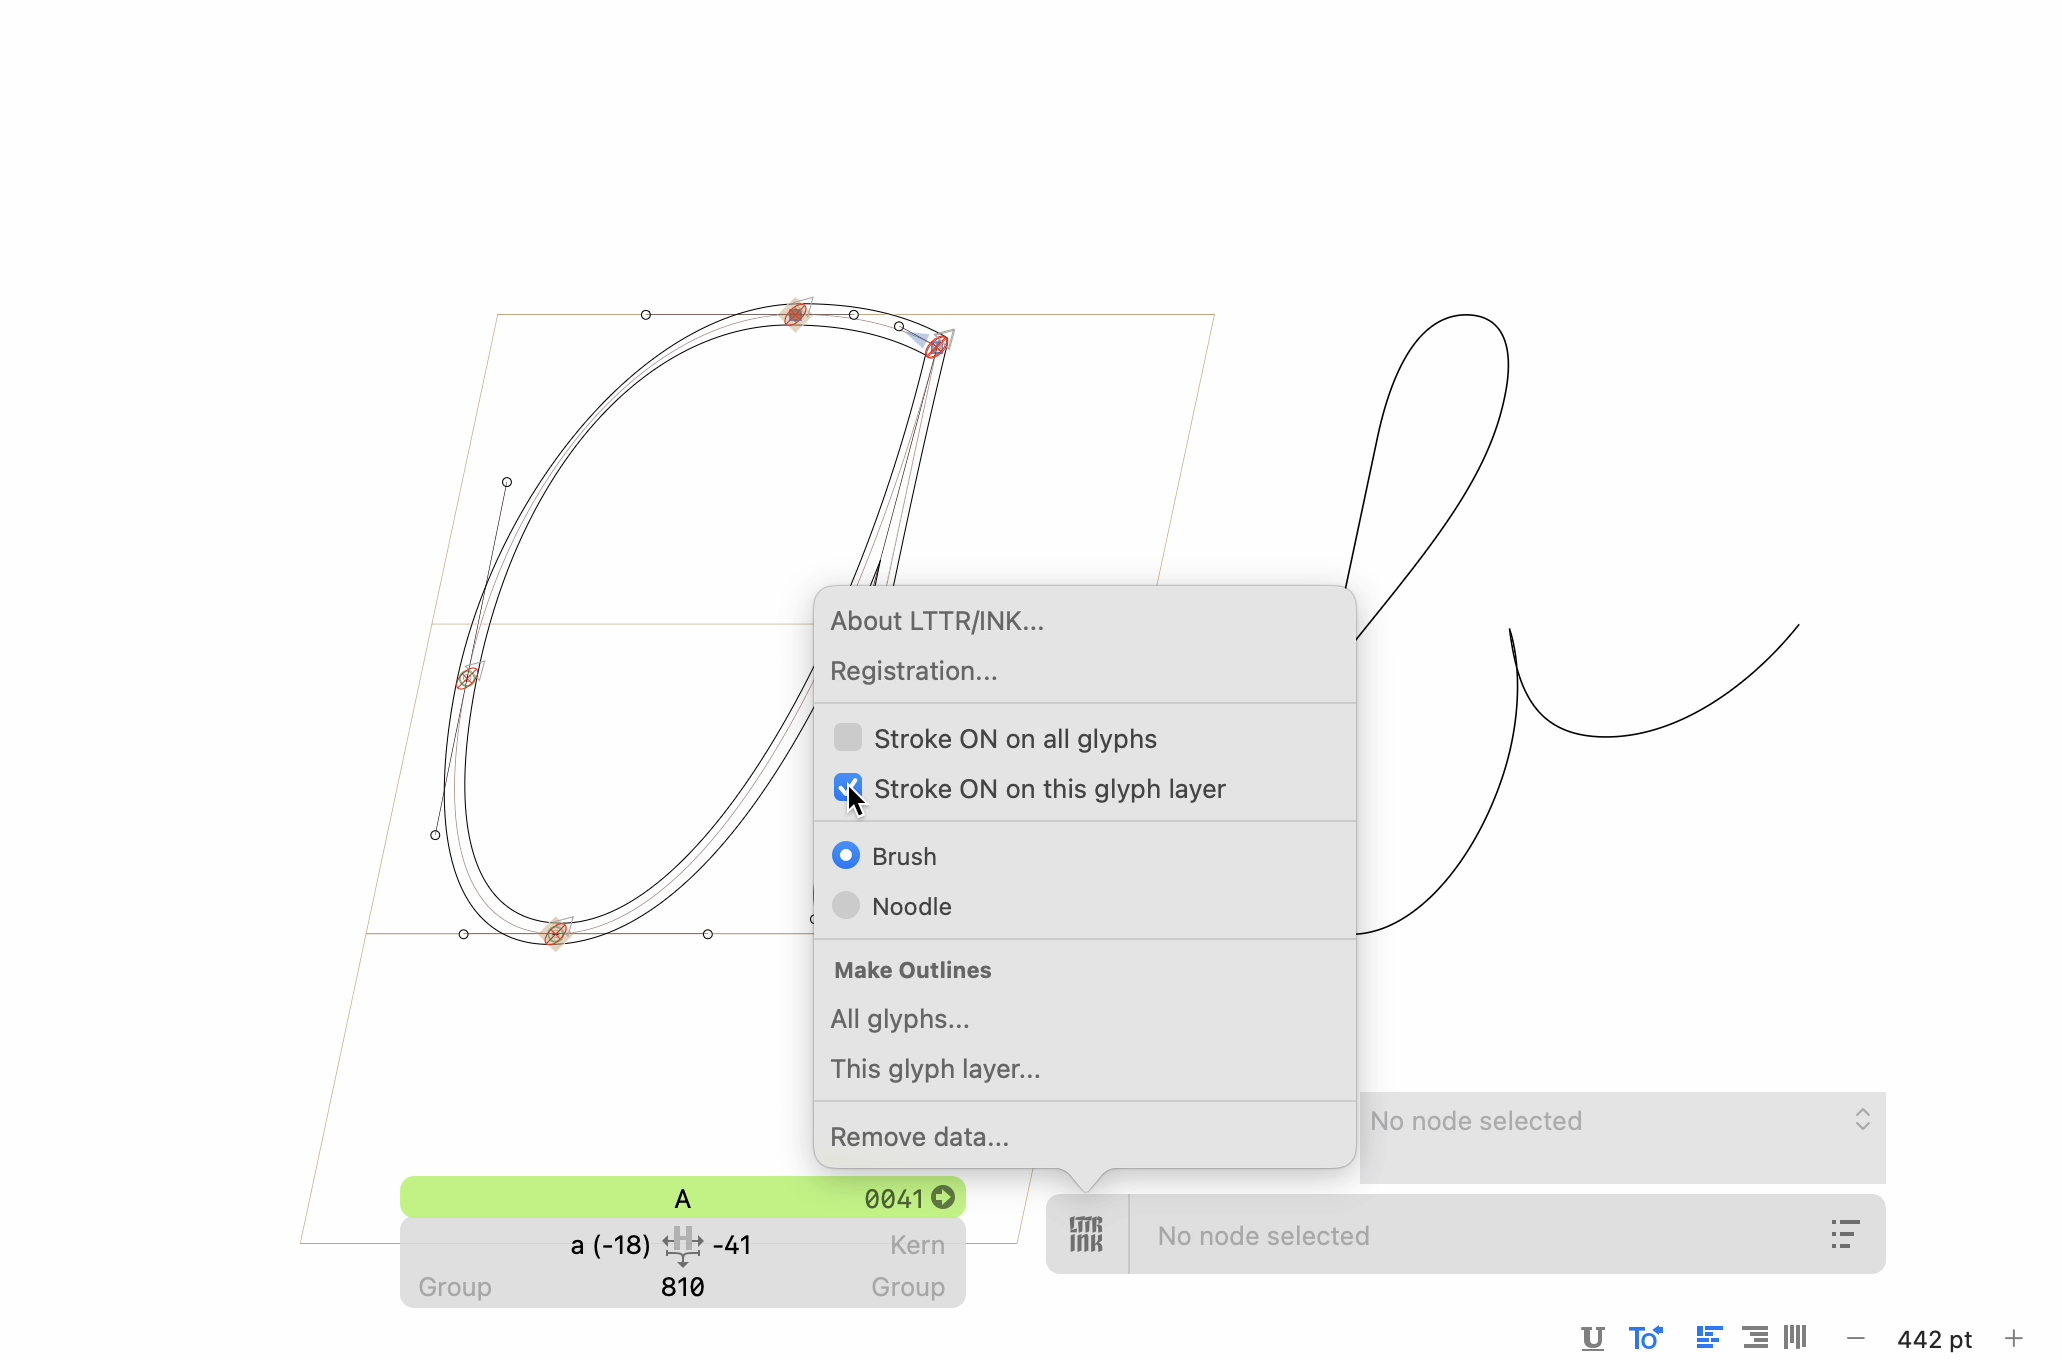Click the right Group field
Image resolution: width=2062 pixels, height=1360 pixels.
[x=908, y=1287]
